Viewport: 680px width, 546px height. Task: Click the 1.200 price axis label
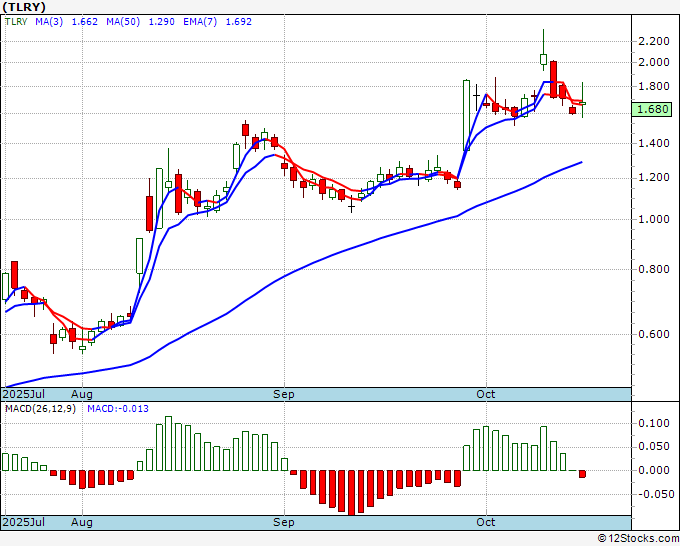pos(654,177)
